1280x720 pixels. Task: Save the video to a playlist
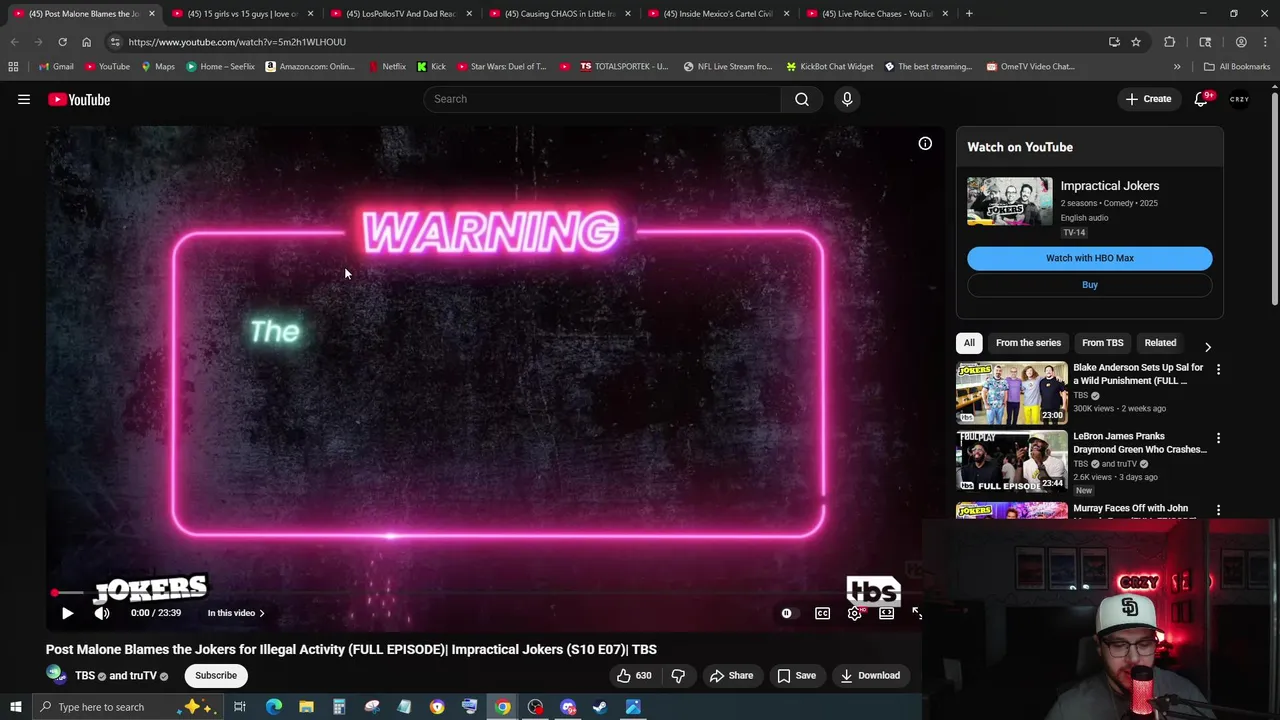797,675
